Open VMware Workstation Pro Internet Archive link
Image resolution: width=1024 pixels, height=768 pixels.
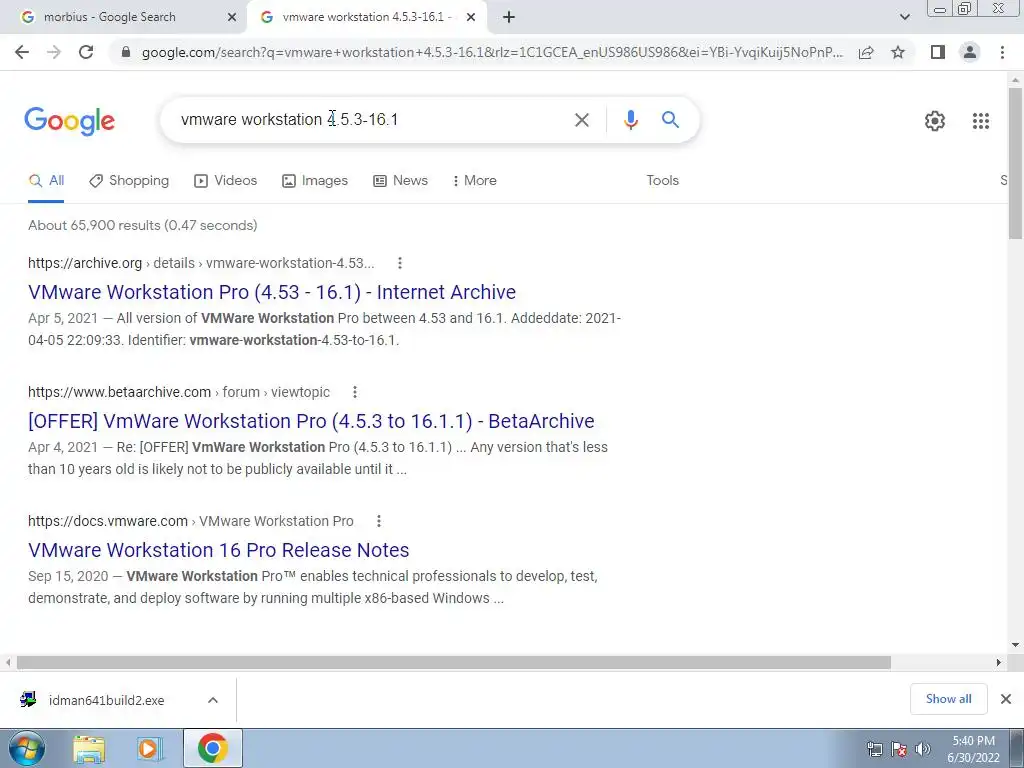tap(272, 292)
